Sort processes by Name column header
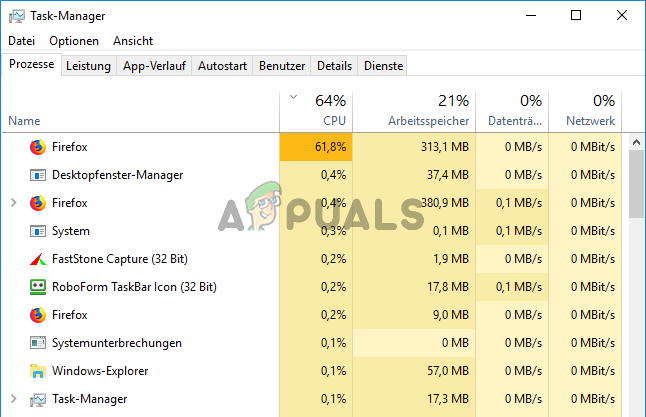Viewport: 646px width, 417px height. (x=24, y=121)
